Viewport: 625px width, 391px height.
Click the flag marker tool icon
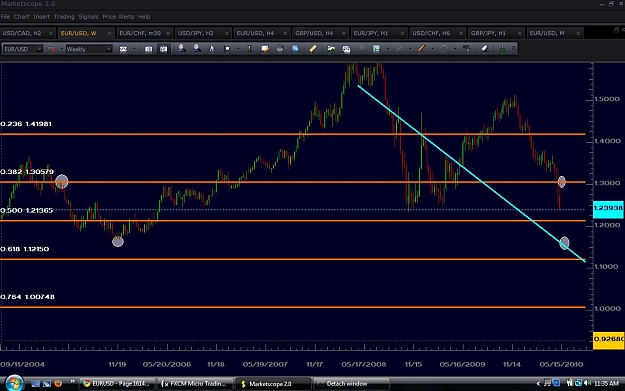(x=227, y=49)
